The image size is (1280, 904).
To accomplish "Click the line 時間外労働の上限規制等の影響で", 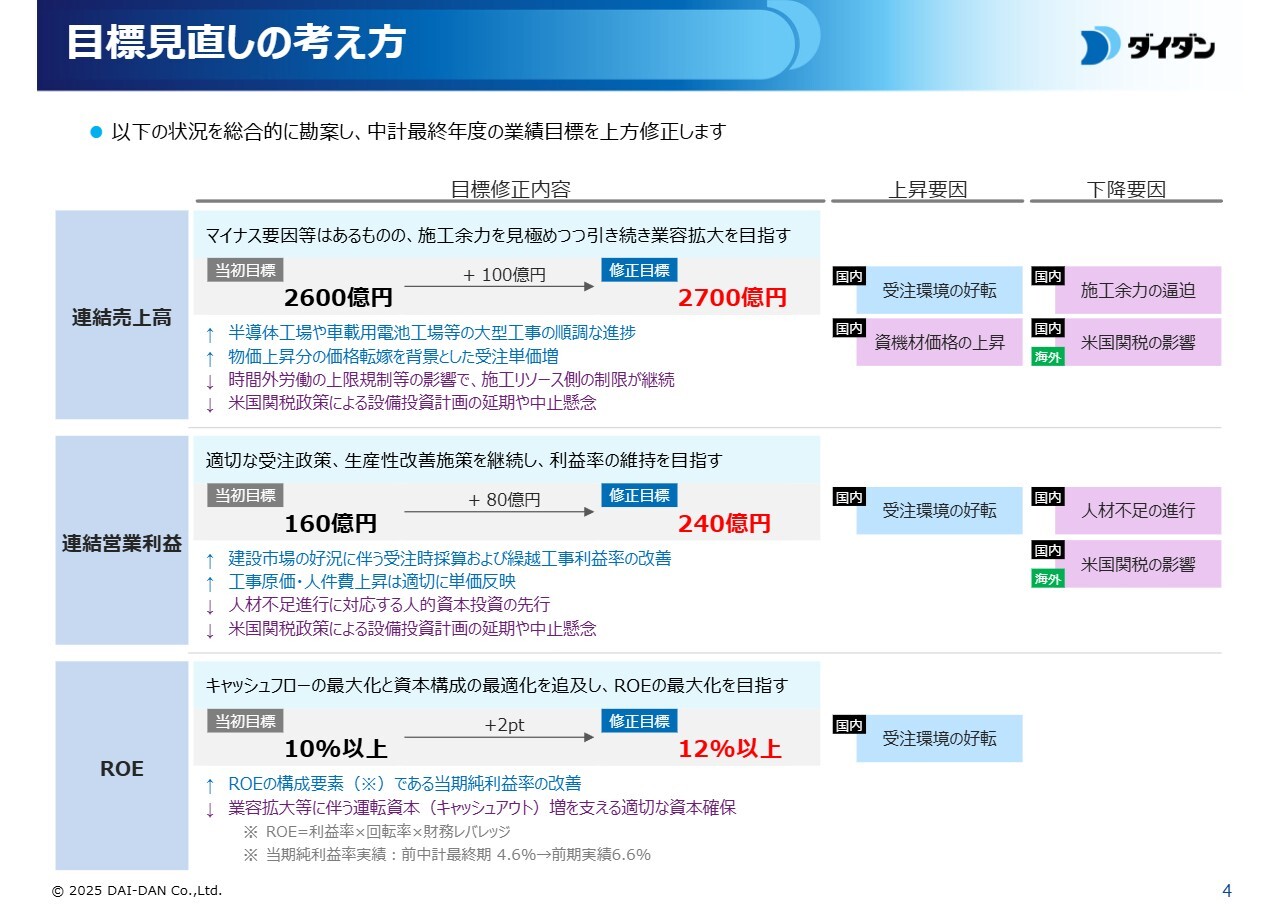I will tap(451, 380).
